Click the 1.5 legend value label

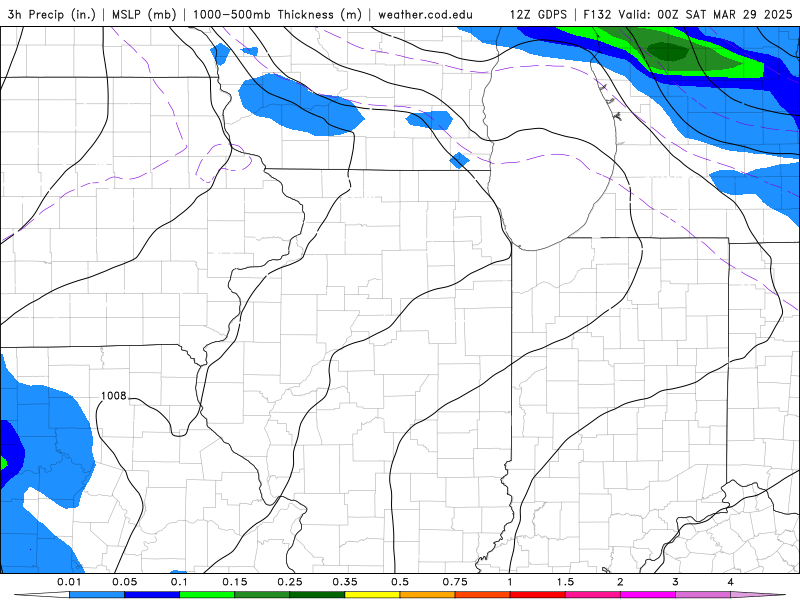[565, 582]
